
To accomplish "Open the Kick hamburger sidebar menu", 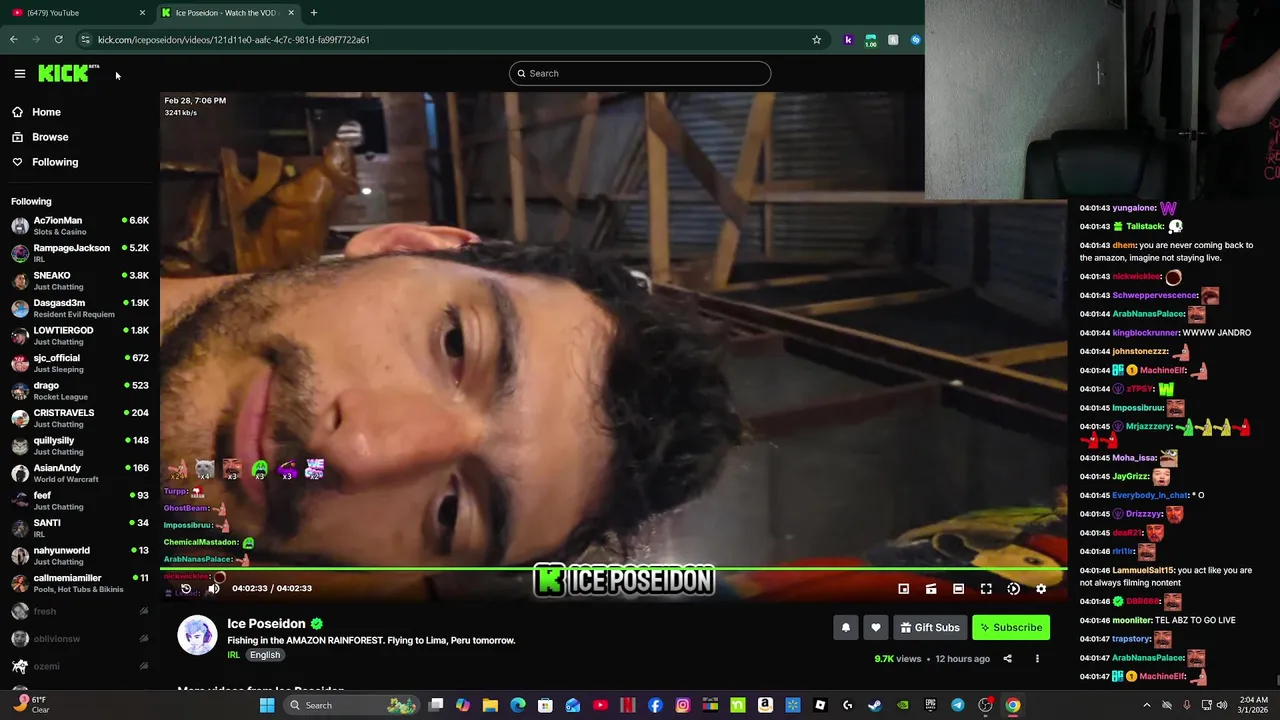I will [19, 73].
